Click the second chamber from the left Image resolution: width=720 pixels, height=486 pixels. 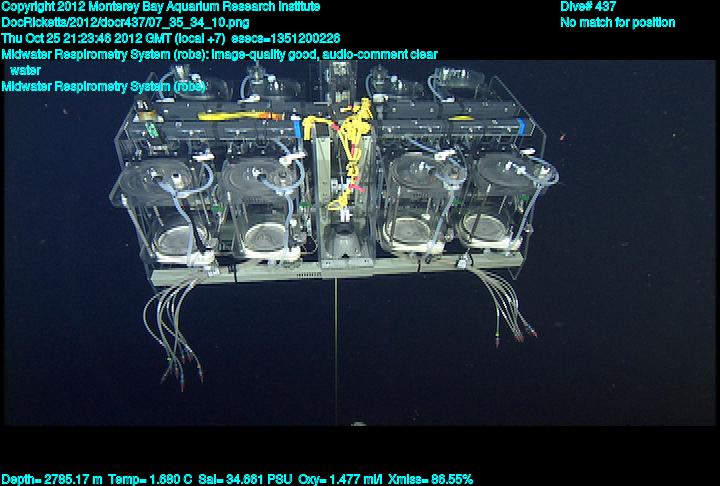[264, 205]
